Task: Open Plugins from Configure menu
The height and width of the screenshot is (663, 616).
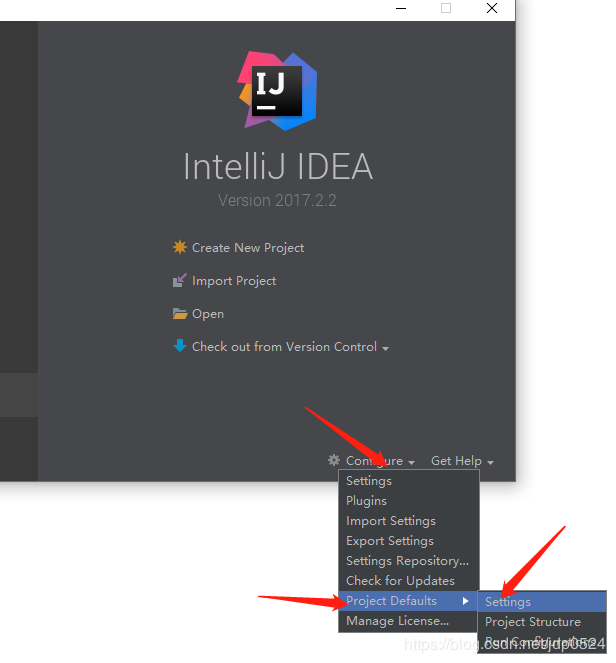Action: [x=409, y=501]
